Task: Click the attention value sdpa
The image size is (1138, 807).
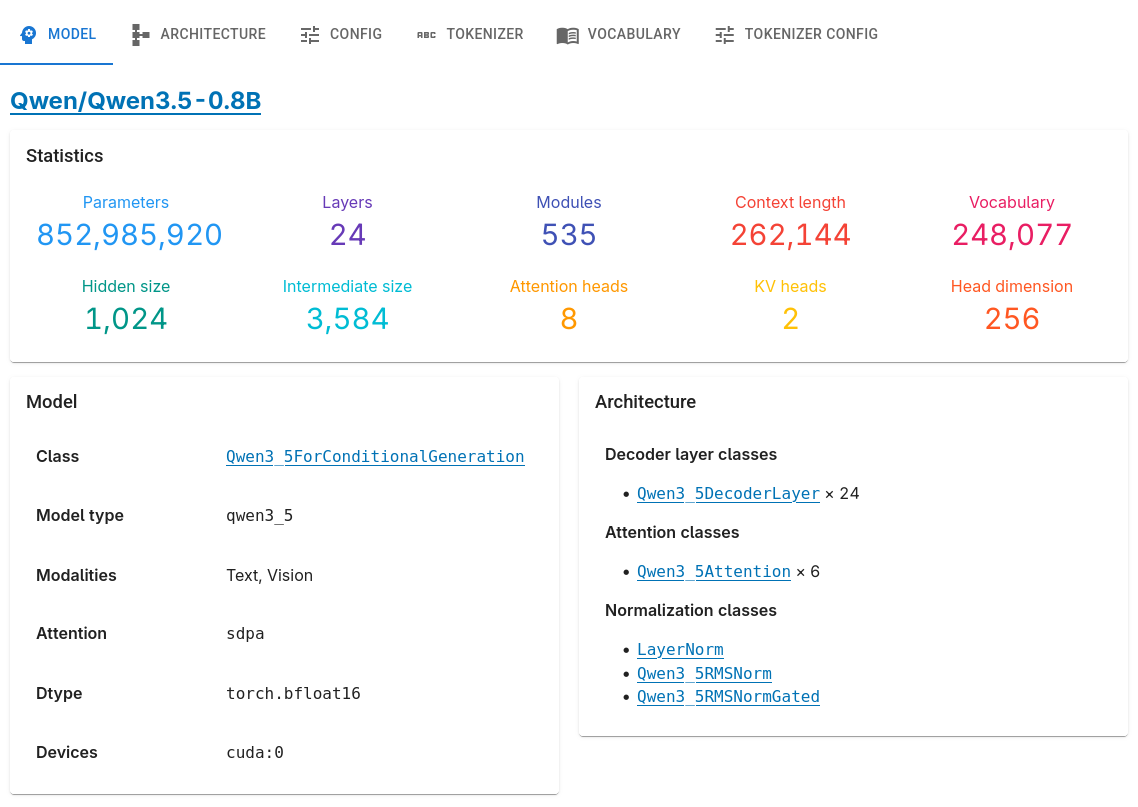Action: point(245,634)
